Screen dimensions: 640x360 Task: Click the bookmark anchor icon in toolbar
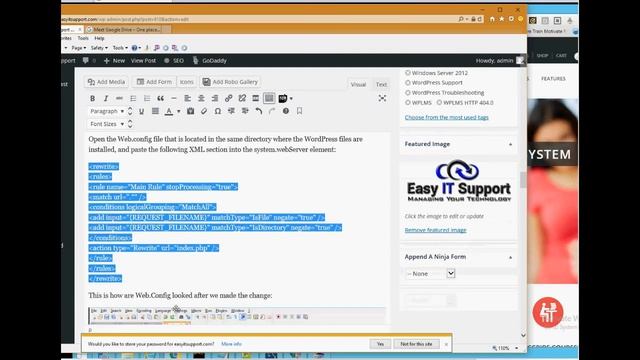pyautogui.click(x=299, y=111)
